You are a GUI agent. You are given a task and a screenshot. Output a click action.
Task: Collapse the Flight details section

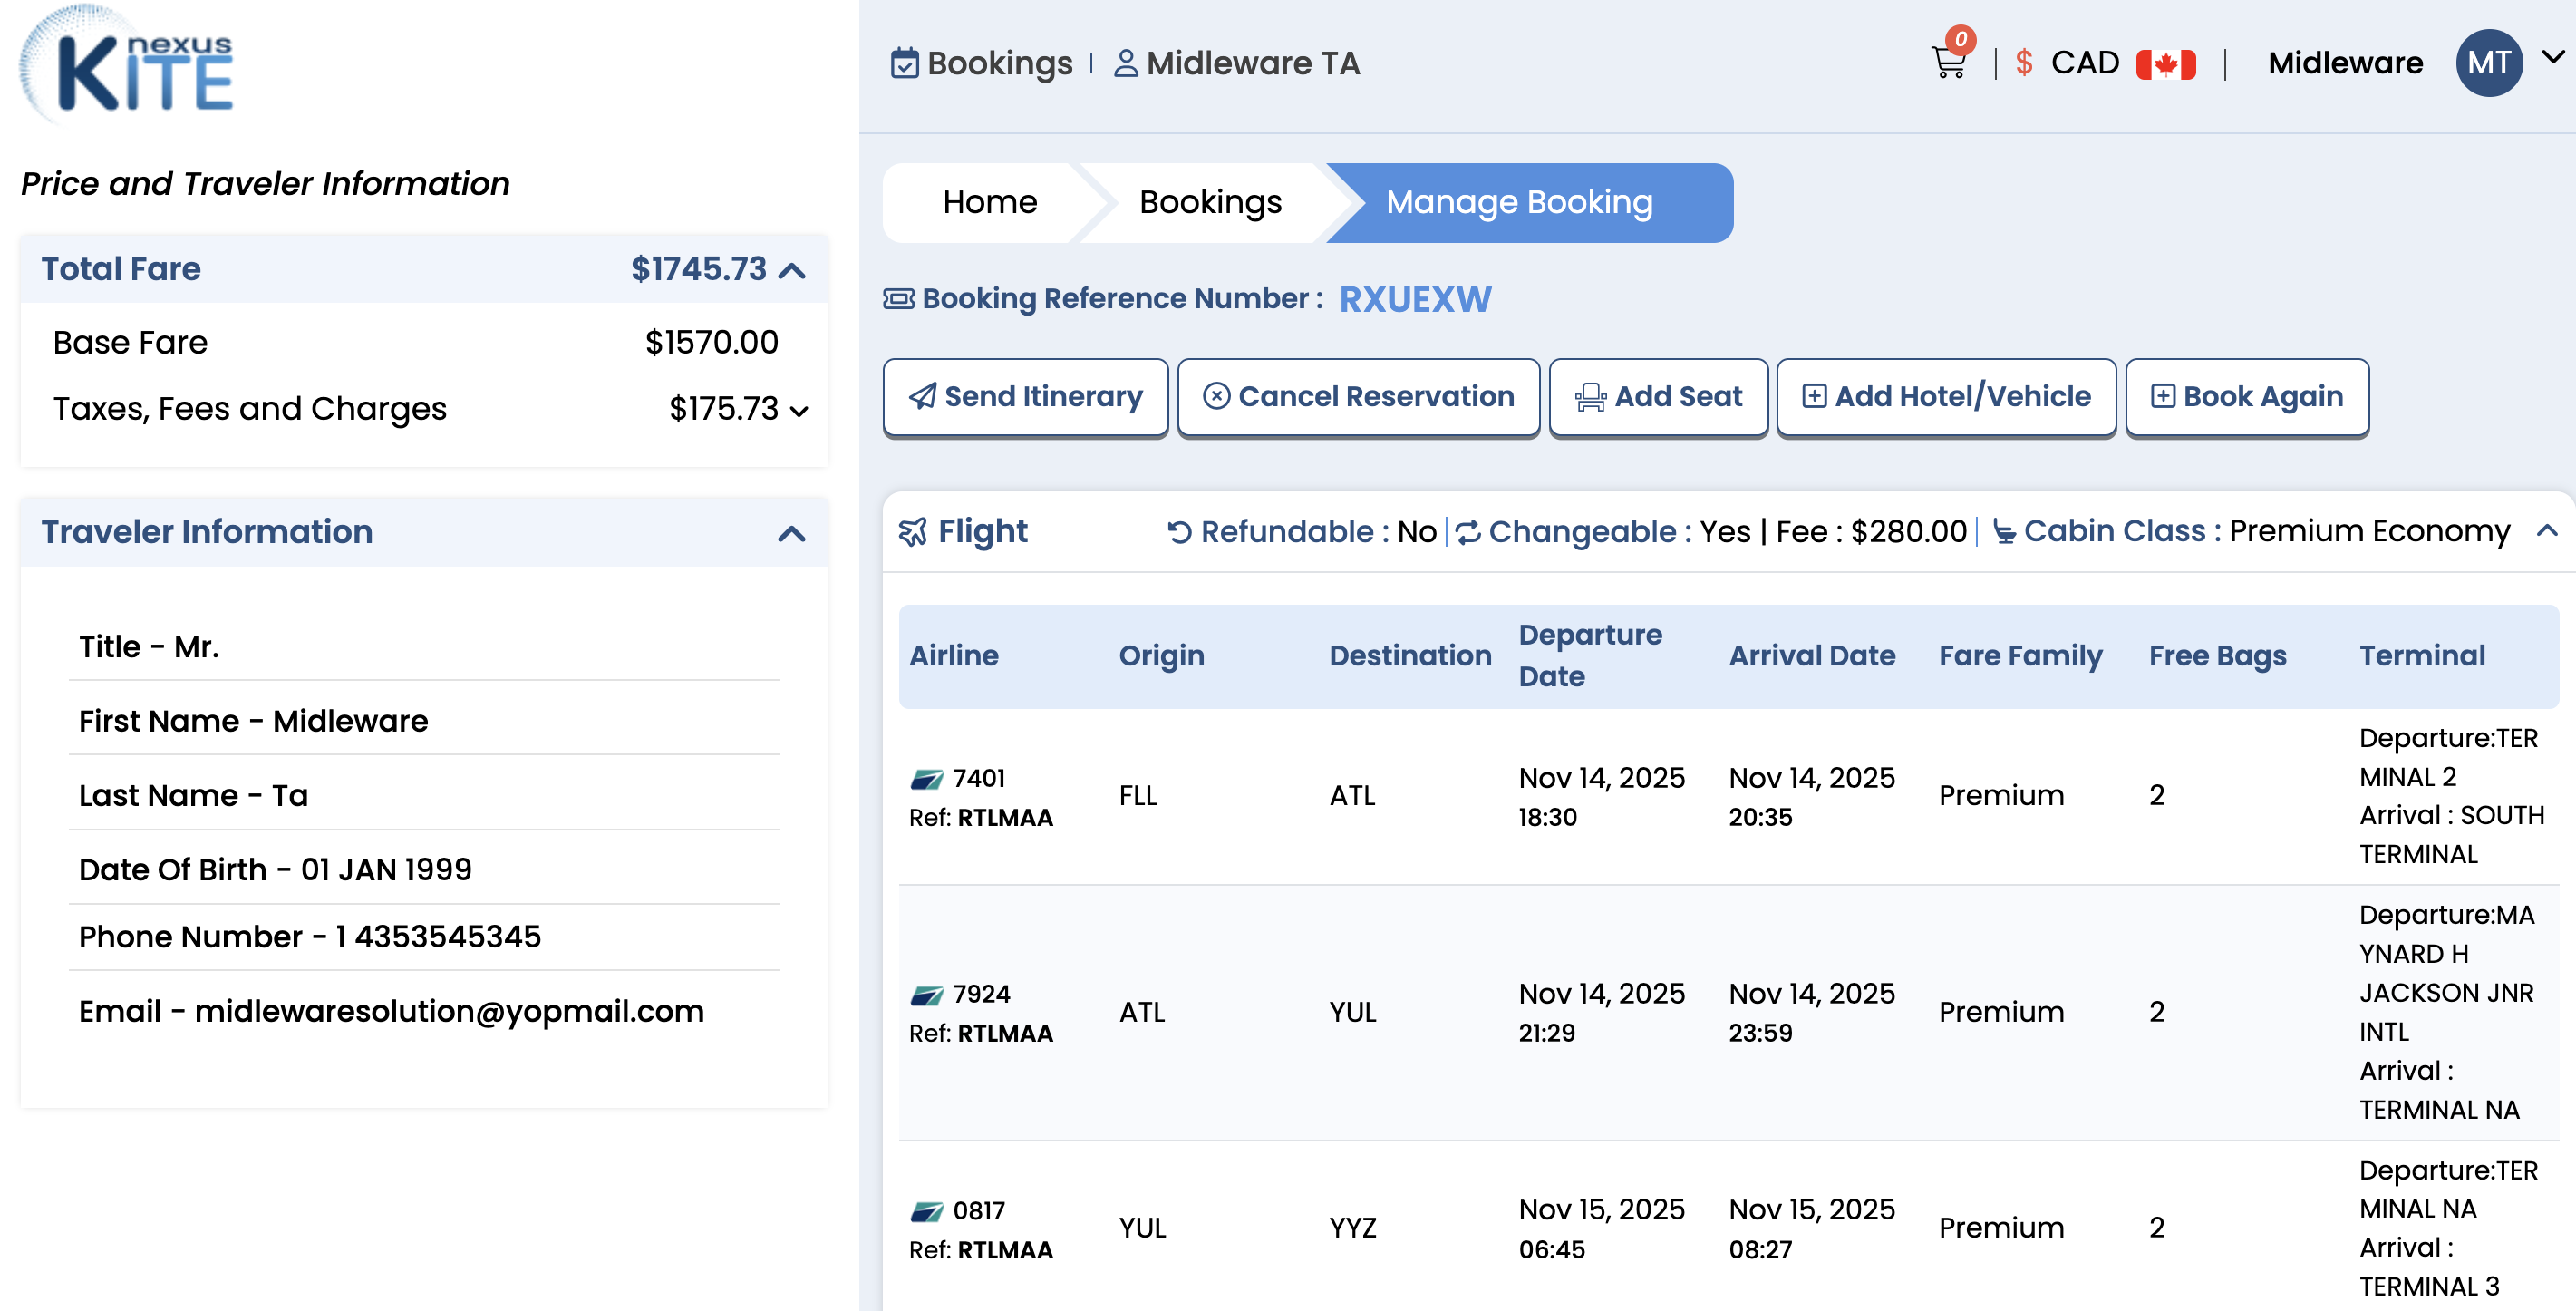point(2546,531)
